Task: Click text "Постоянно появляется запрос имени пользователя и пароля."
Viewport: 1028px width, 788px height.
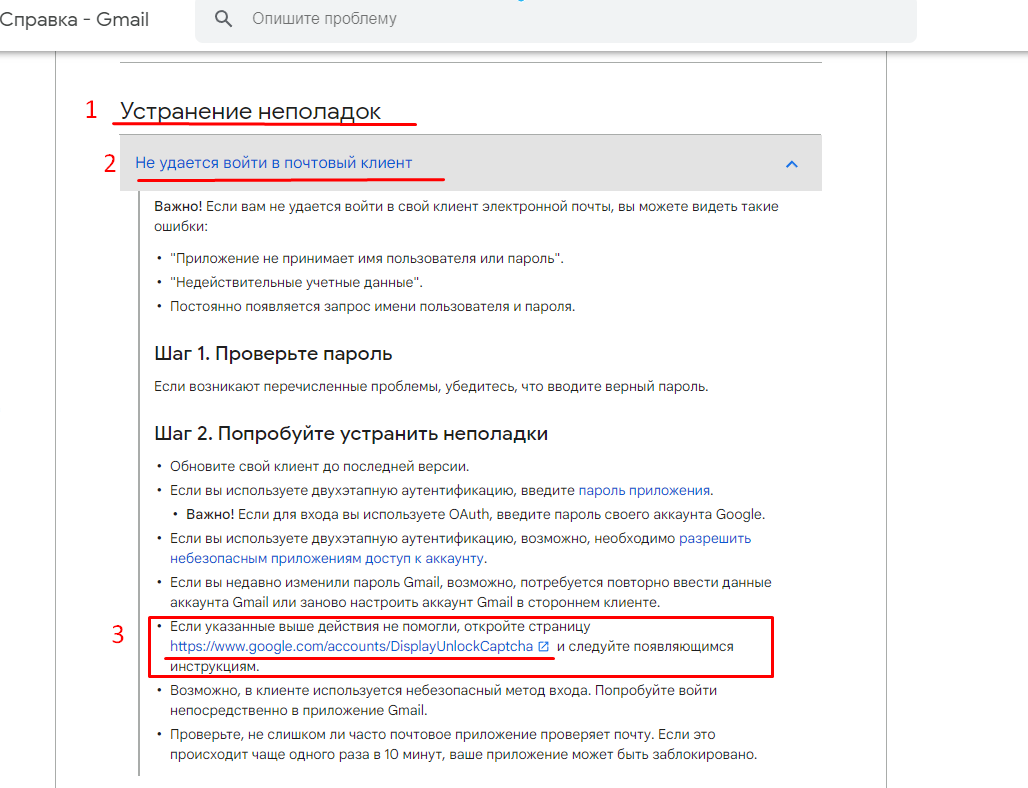Action: (x=372, y=306)
